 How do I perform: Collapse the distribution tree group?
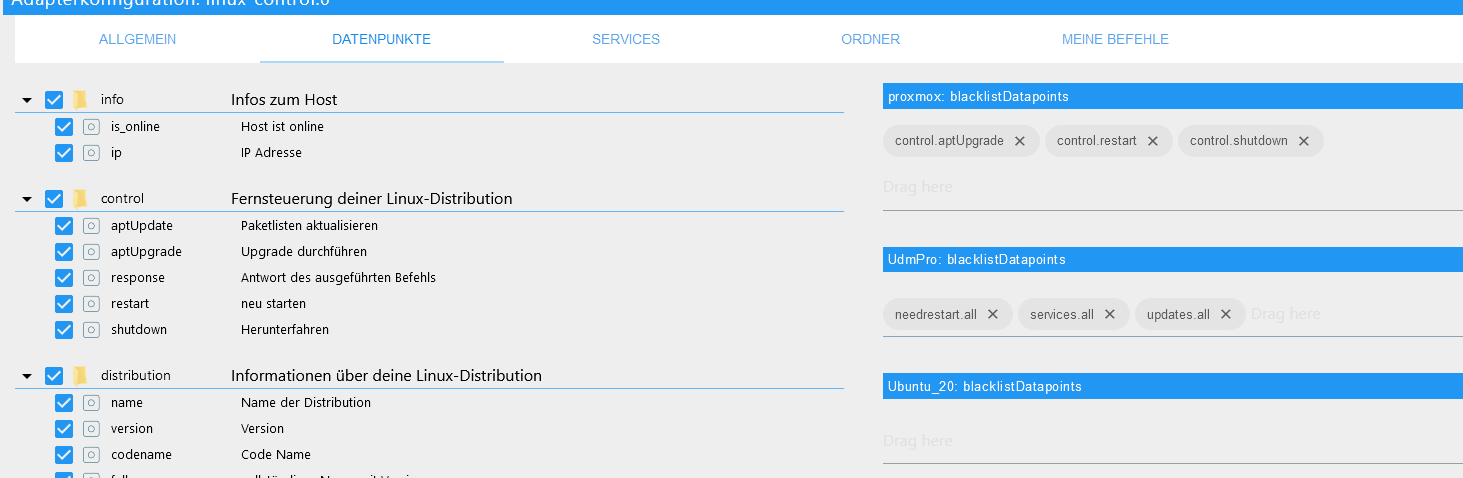(x=27, y=377)
